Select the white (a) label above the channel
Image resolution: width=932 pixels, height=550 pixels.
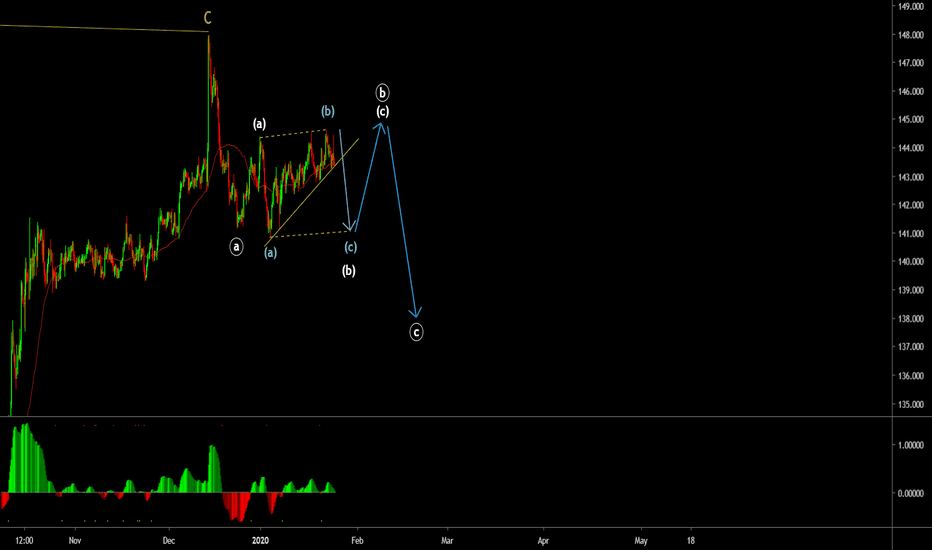260,124
